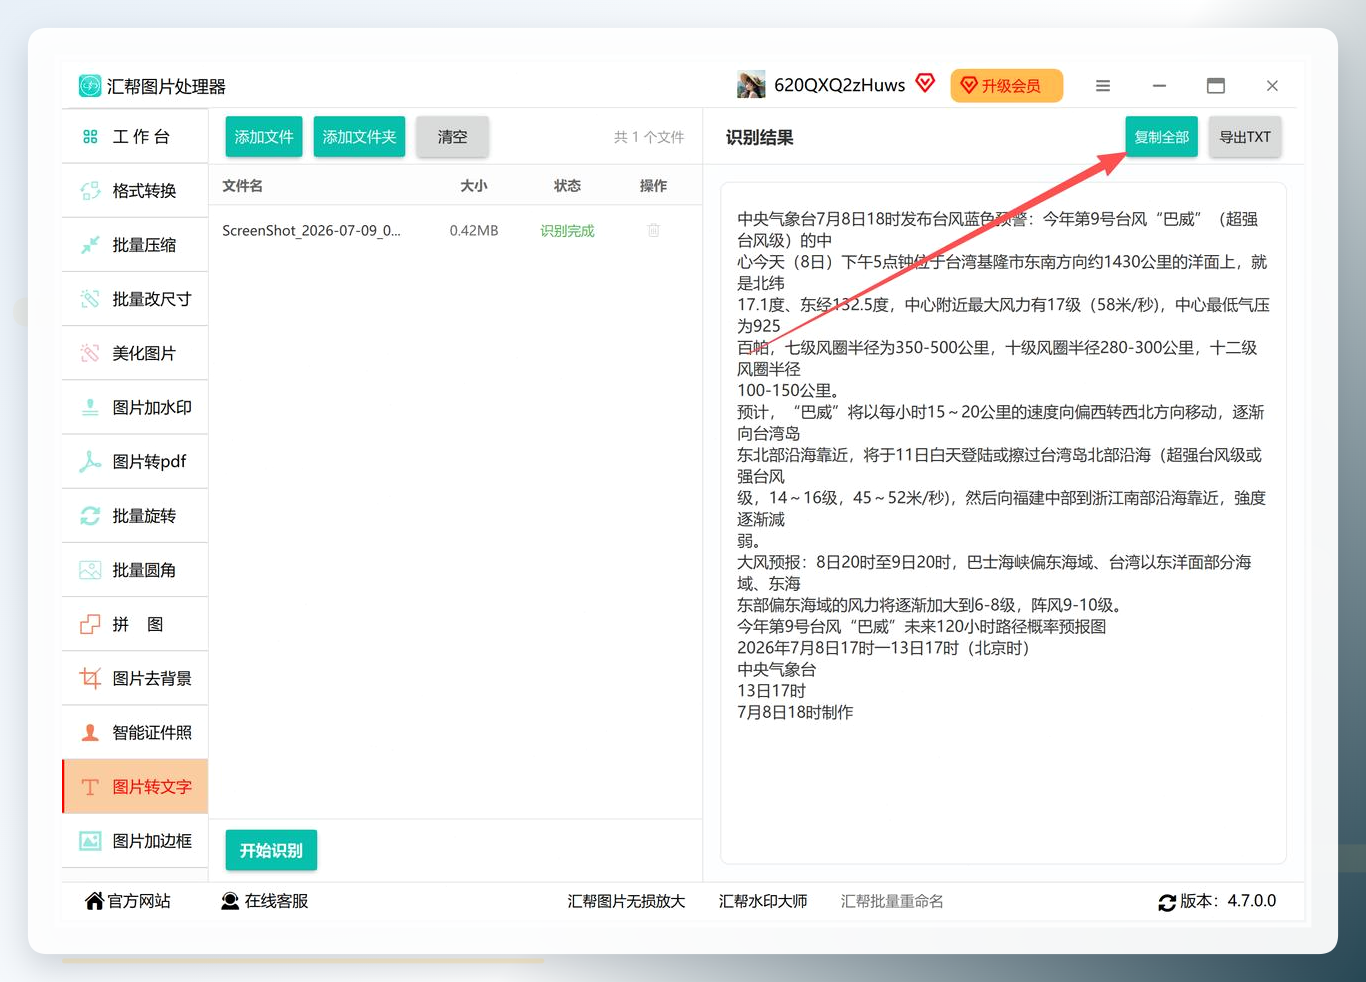
Task: Click the 添加文件 button
Action: (264, 137)
